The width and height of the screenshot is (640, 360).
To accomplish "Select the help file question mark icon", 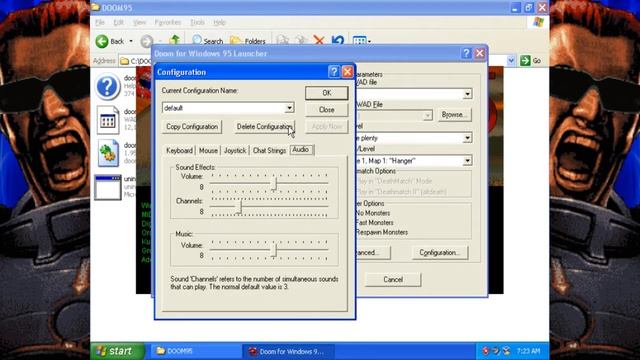I will click(x=108, y=87).
